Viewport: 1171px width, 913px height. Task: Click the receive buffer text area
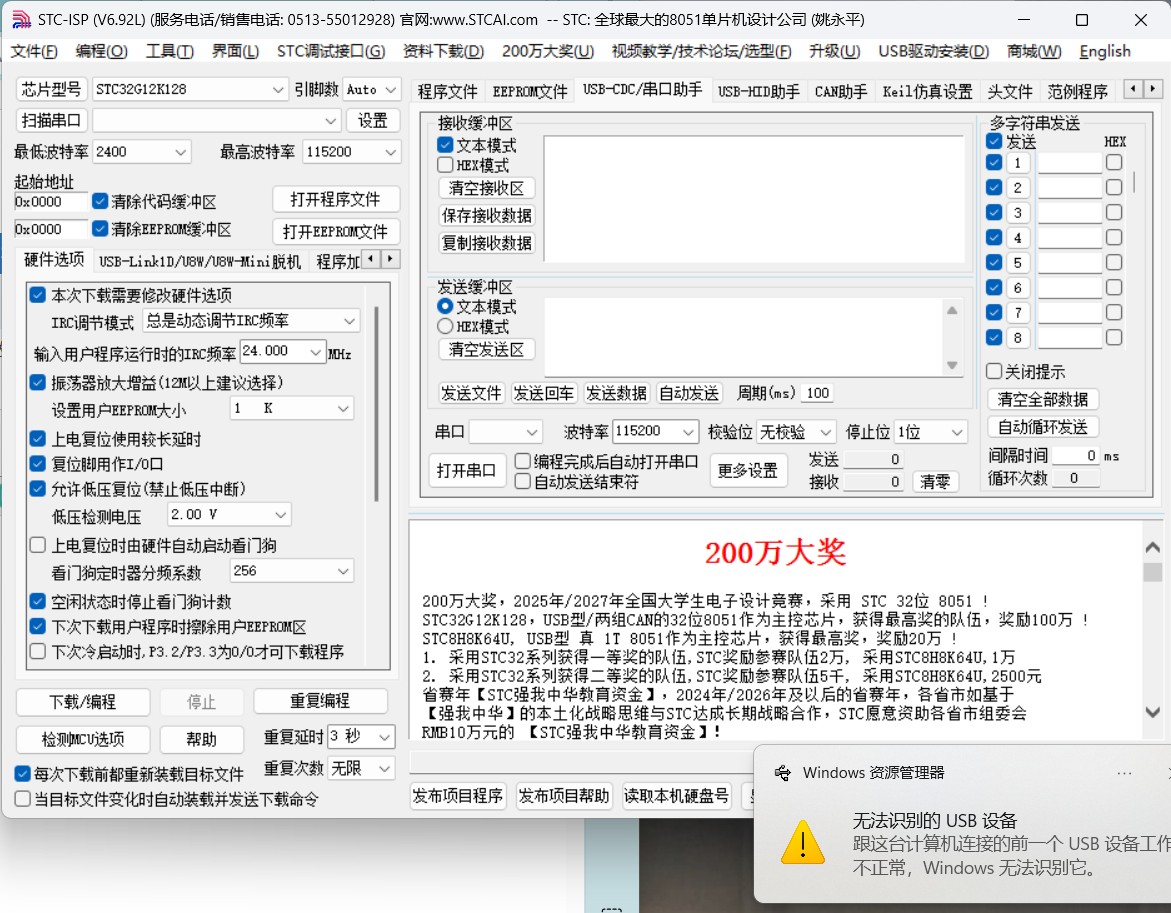(x=754, y=199)
